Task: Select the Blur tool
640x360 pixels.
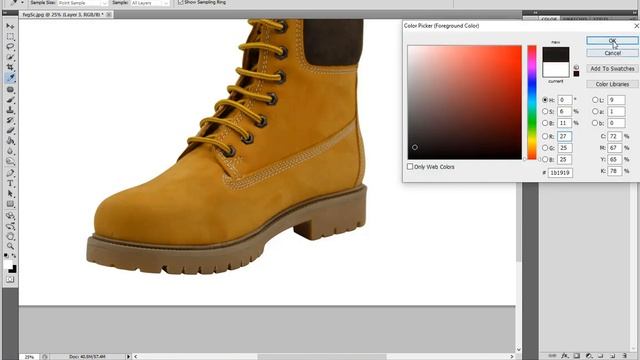Action: pos(10,151)
